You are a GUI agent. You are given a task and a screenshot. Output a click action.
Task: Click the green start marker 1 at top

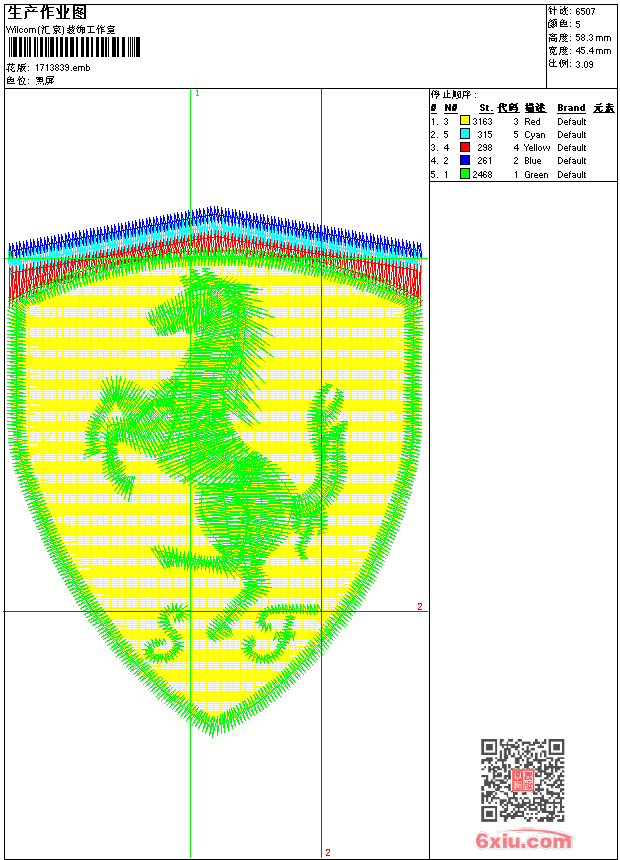pos(197,93)
